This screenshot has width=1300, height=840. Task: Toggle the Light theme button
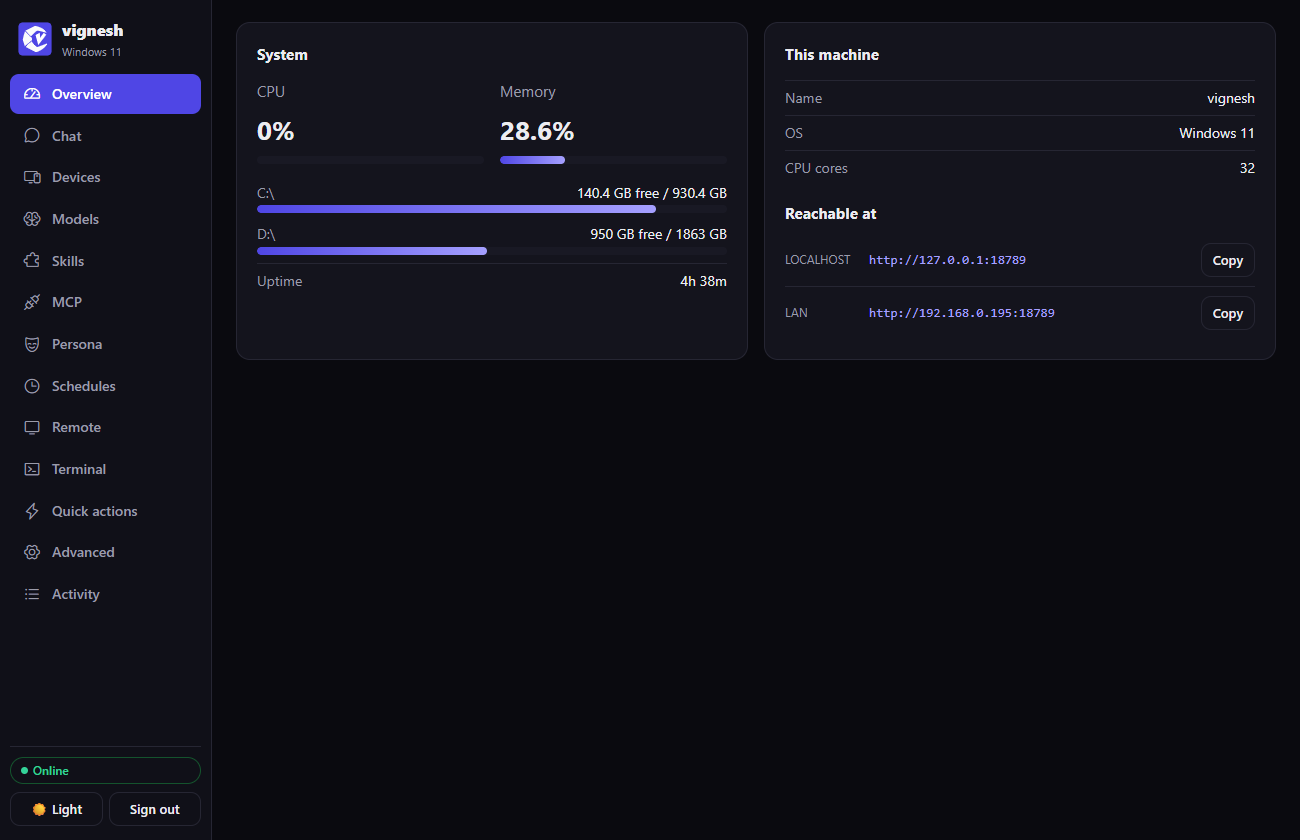56,809
